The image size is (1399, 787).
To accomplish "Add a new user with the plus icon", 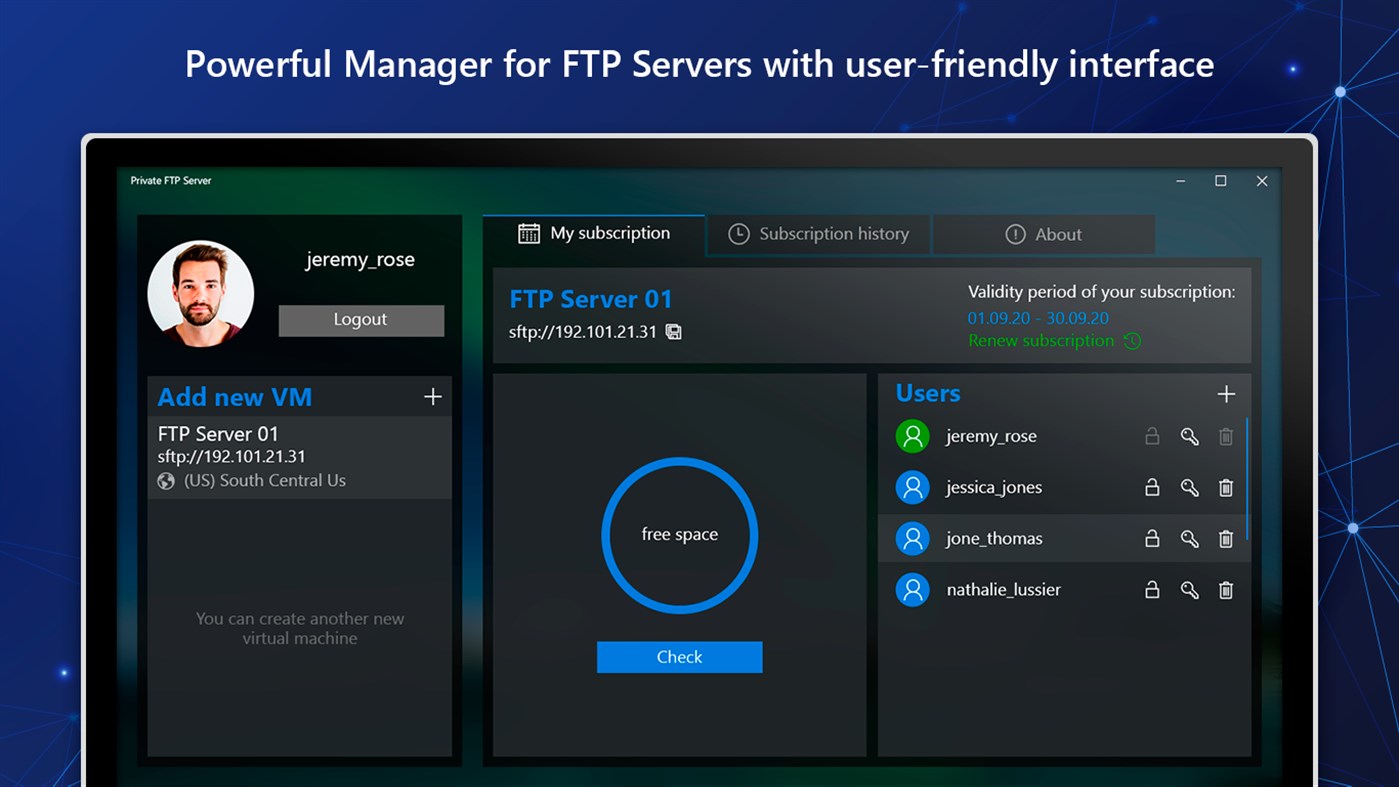I will (x=1226, y=394).
